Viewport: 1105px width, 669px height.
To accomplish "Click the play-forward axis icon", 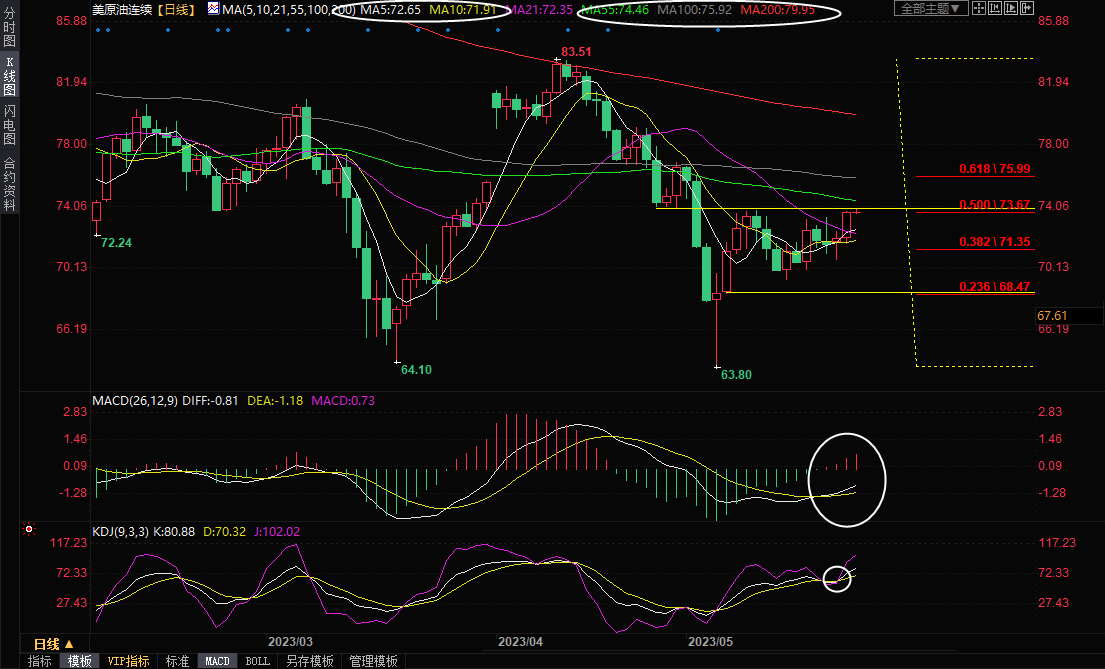I will (x=1011, y=8).
